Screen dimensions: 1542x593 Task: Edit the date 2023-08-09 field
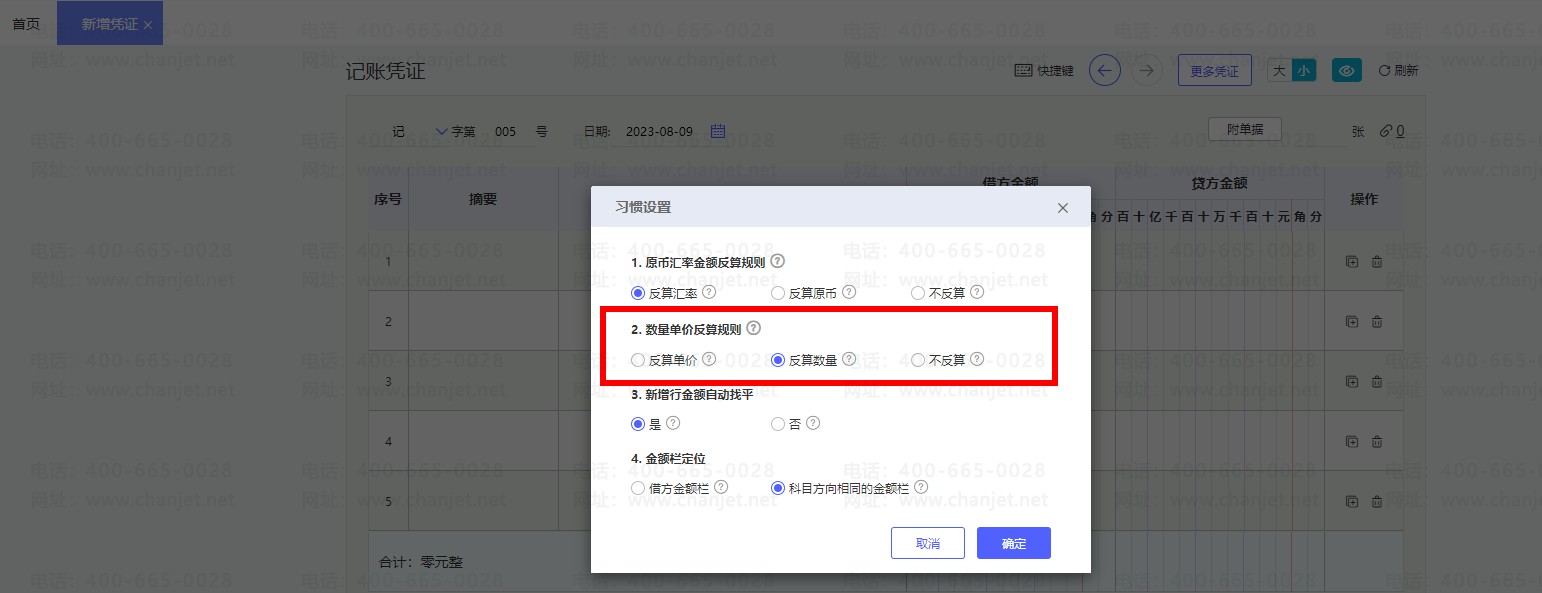point(658,131)
